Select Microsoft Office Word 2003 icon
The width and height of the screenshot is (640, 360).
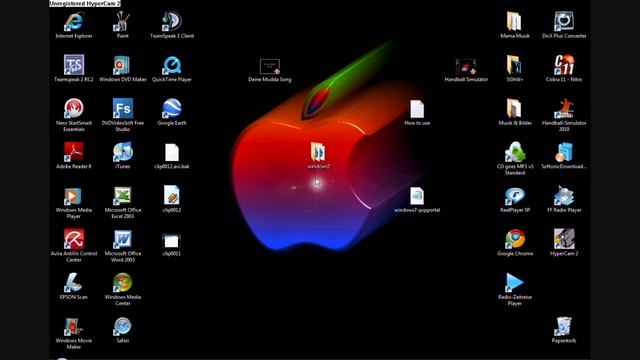pos(122,239)
